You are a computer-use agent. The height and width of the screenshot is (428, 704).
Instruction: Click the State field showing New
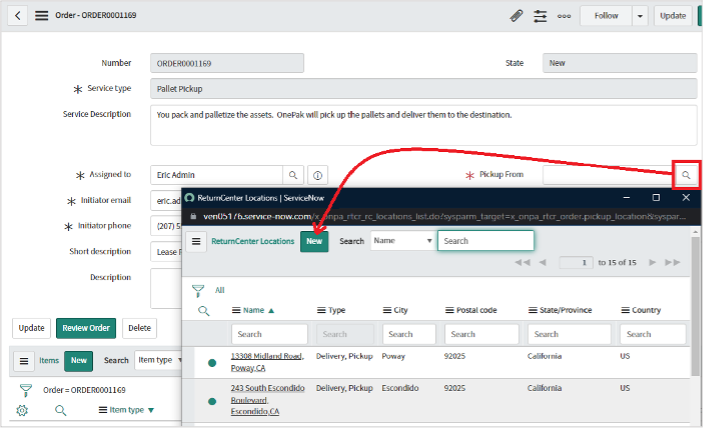(620, 63)
